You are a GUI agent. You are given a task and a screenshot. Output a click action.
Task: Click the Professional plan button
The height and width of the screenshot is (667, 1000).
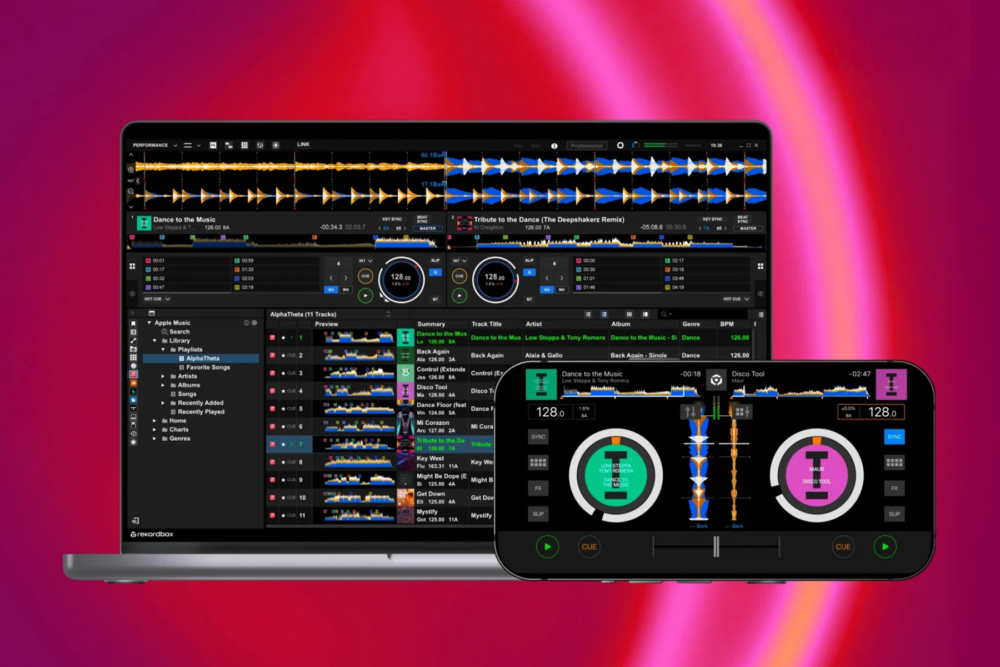click(587, 146)
